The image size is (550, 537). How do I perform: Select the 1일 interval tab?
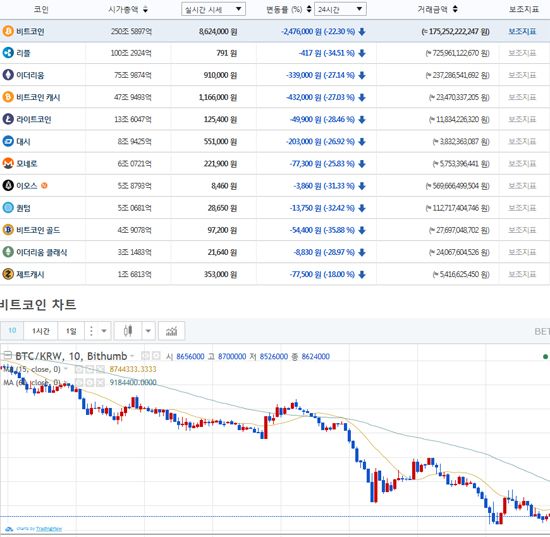pos(71,331)
